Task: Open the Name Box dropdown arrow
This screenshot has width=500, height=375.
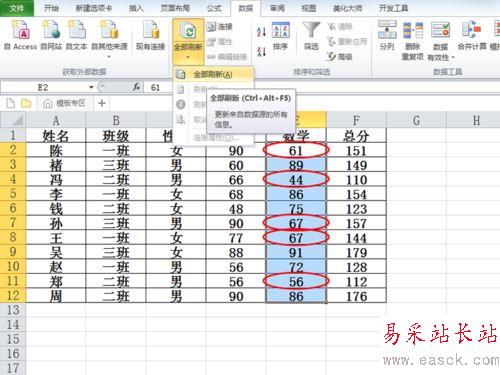Action: [x=91, y=88]
